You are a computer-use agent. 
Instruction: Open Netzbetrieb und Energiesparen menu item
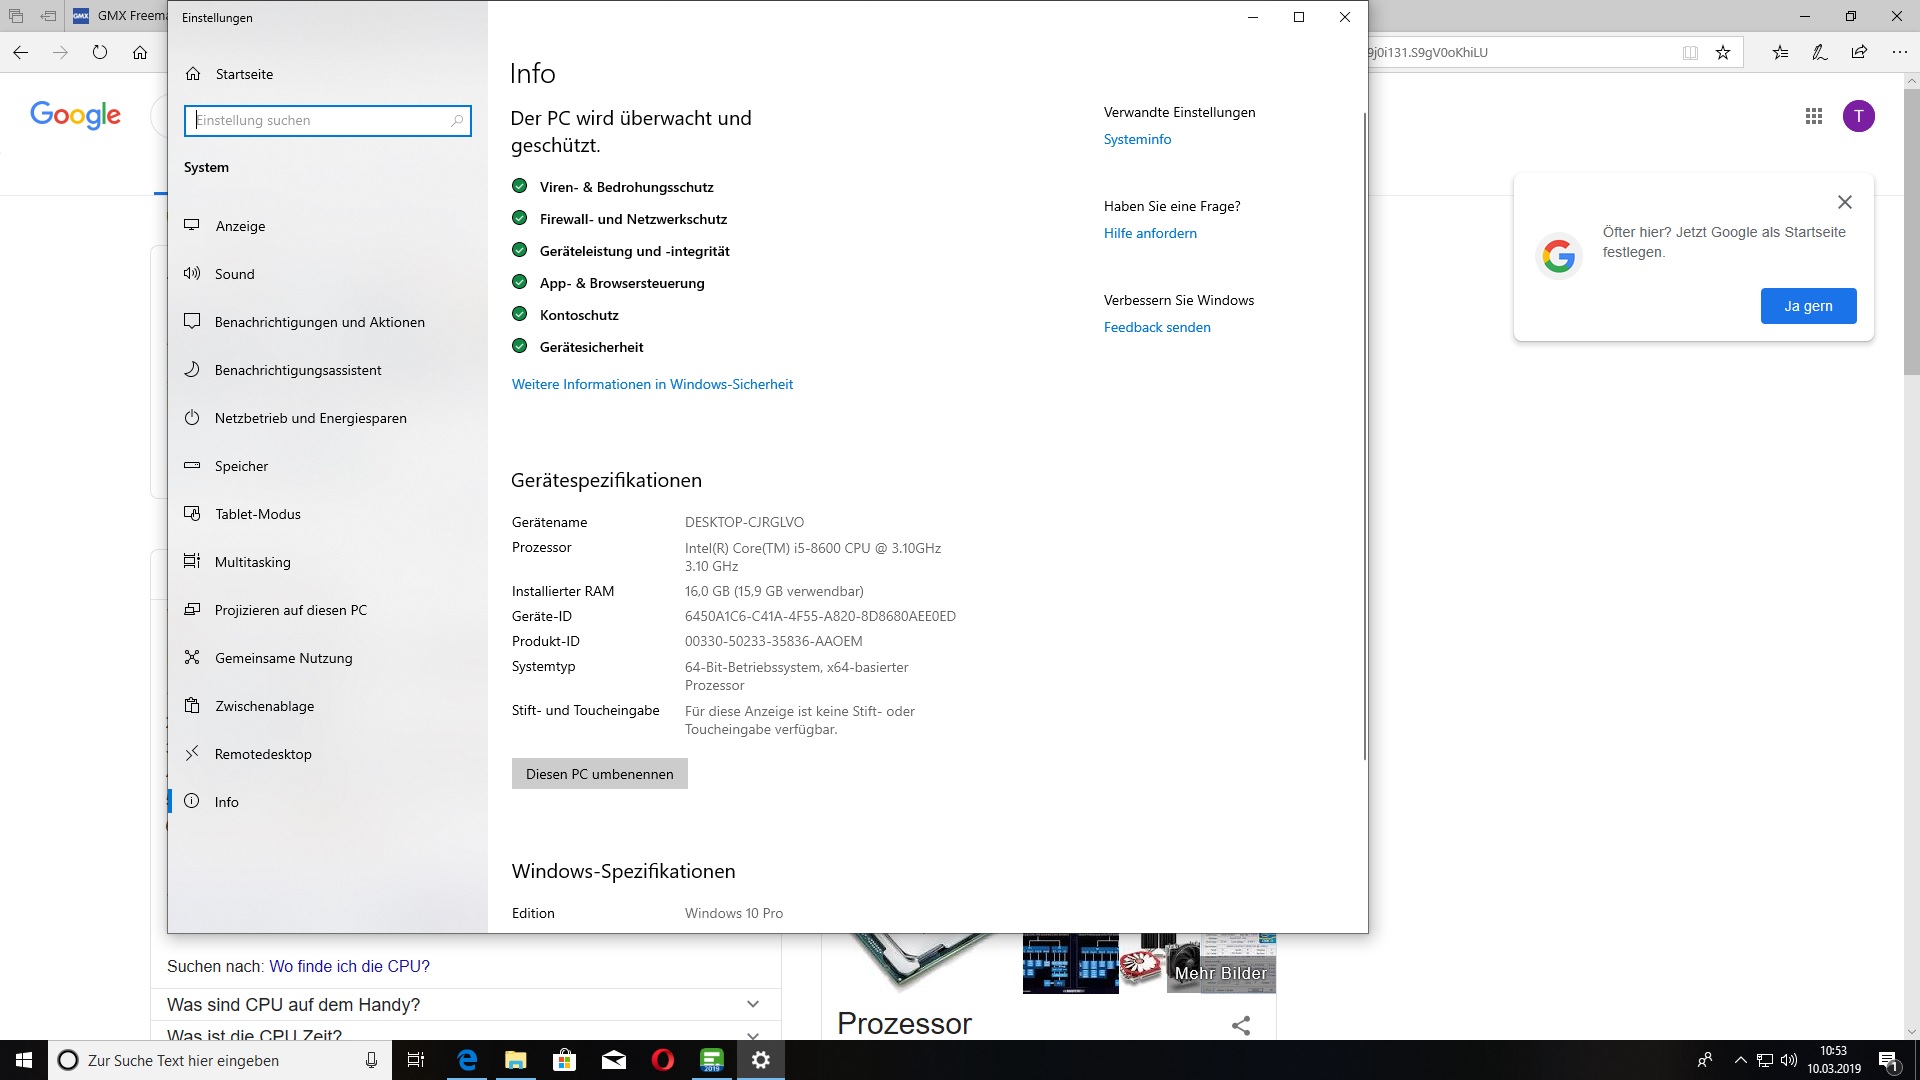pyautogui.click(x=310, y=418)
